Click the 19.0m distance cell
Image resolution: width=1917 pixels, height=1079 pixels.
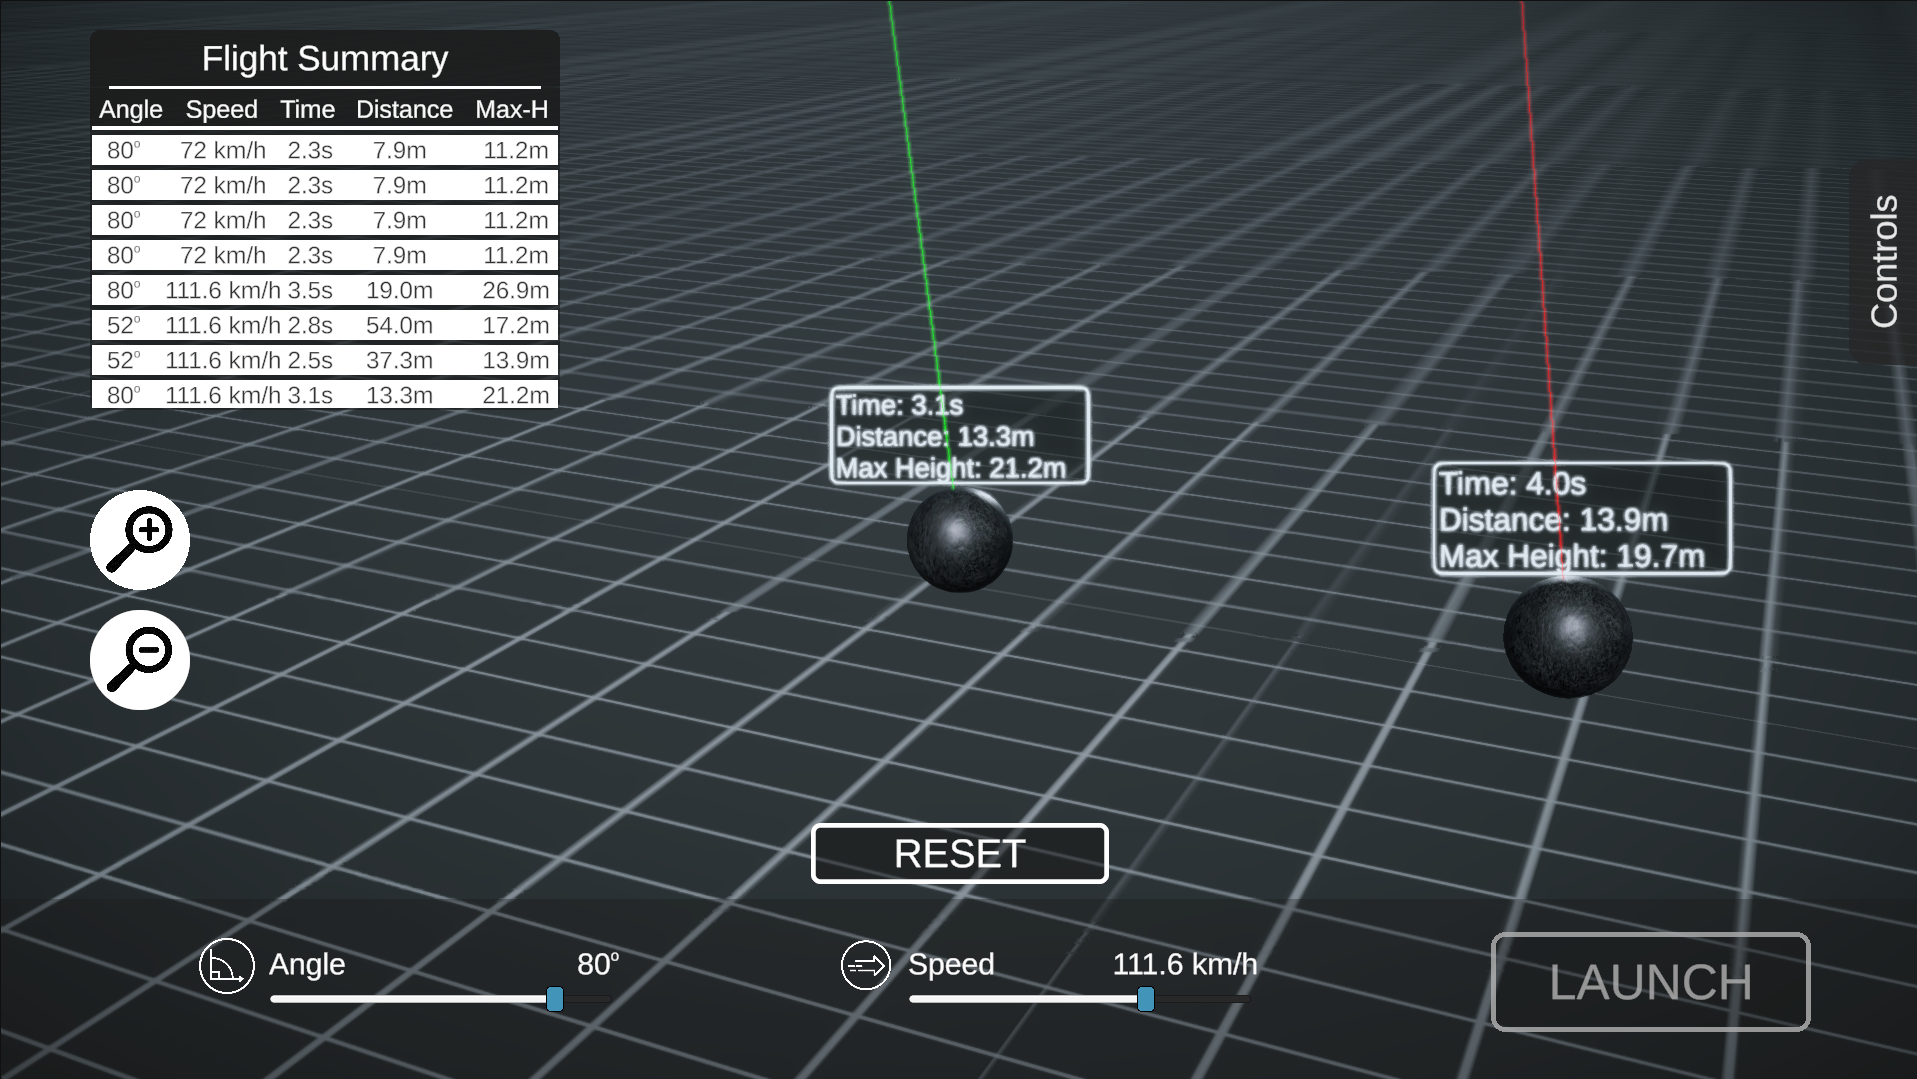(400, 290)
